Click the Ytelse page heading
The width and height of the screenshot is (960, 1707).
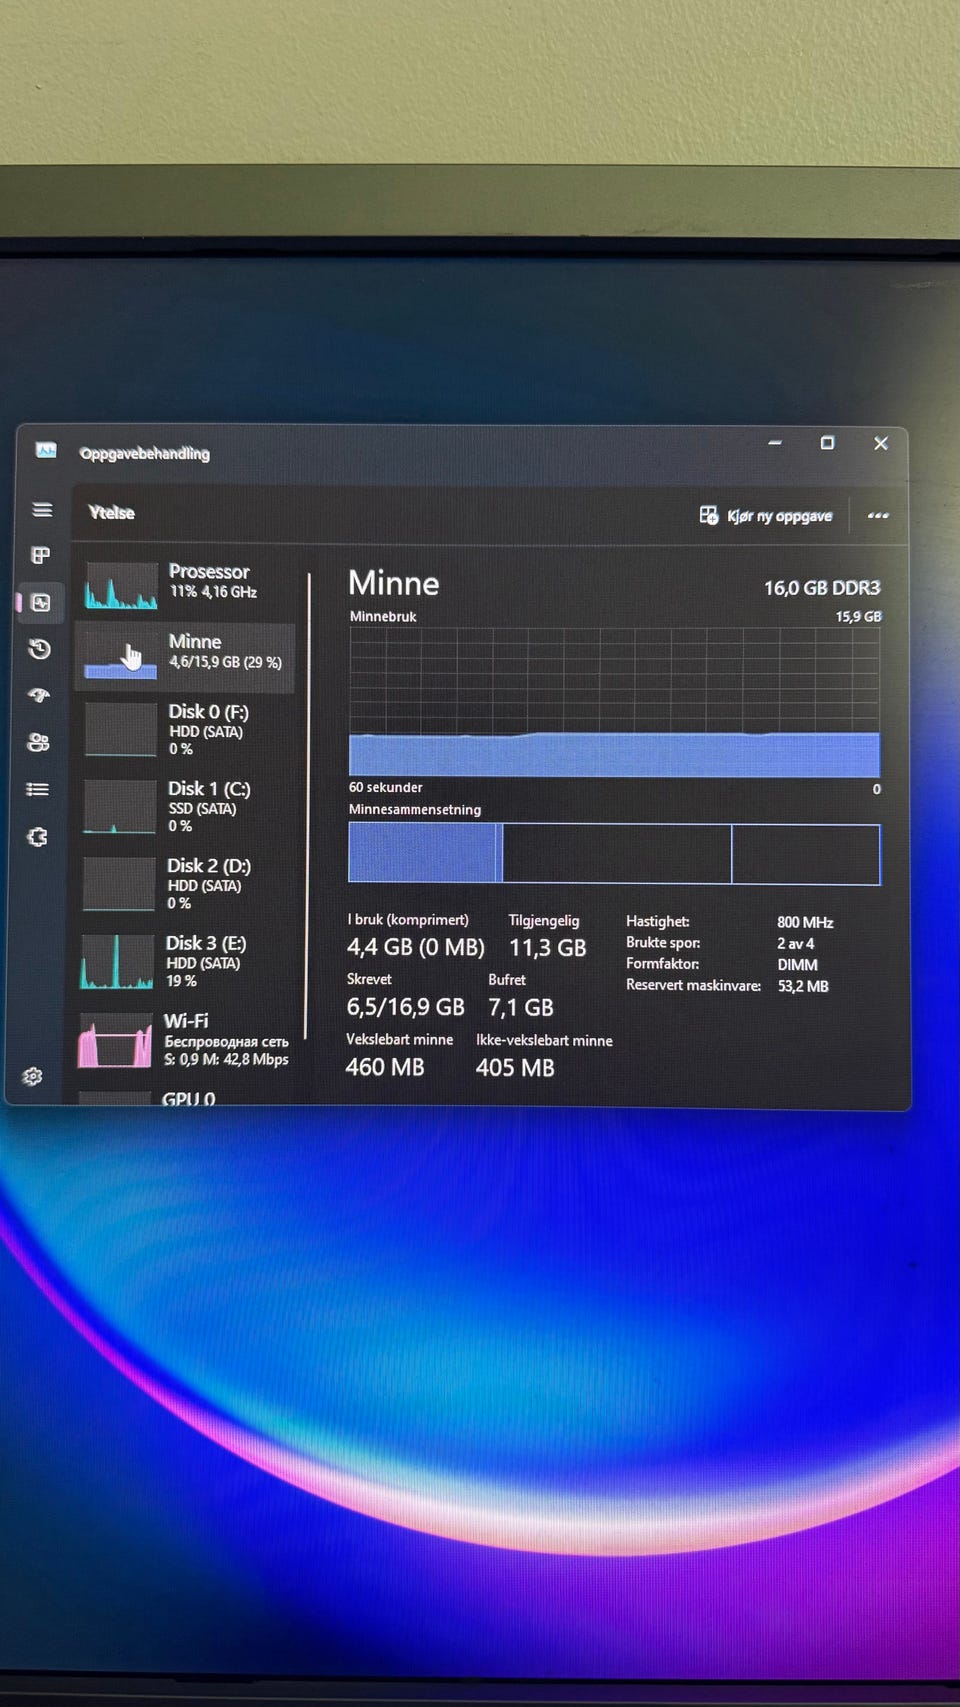111,512
